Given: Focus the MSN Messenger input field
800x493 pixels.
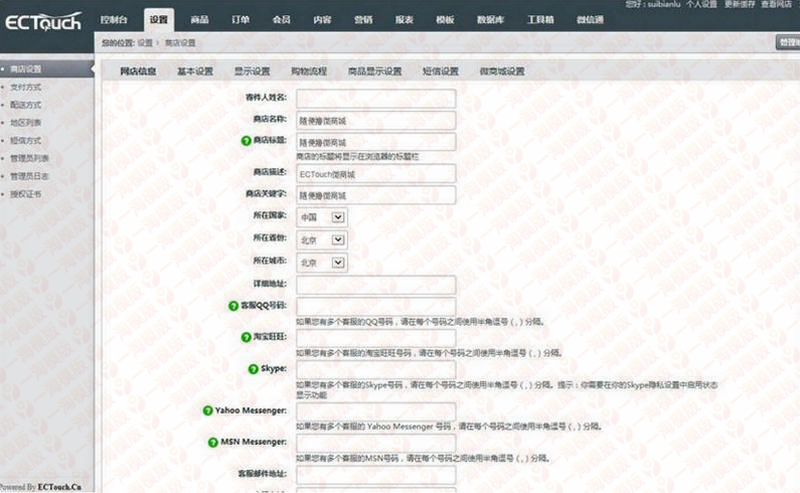Looking at the screenshot, I should [x=376, y=443].
